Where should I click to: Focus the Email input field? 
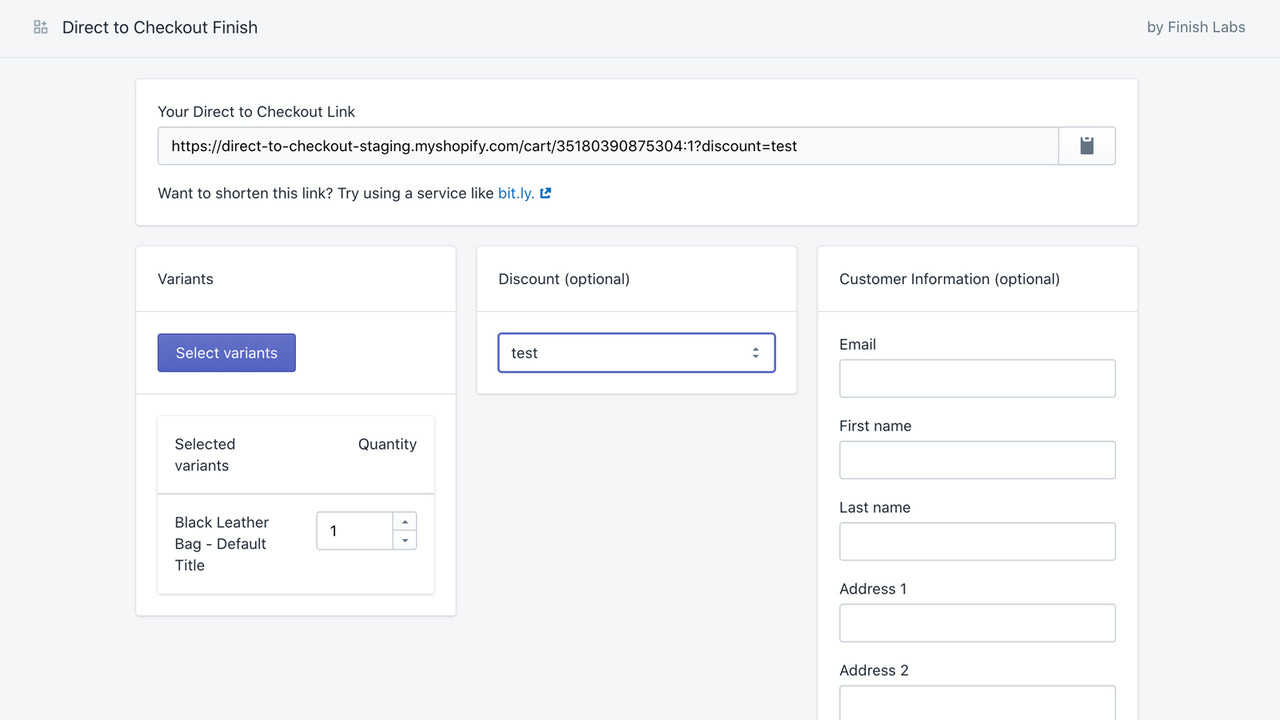(977, 378)
